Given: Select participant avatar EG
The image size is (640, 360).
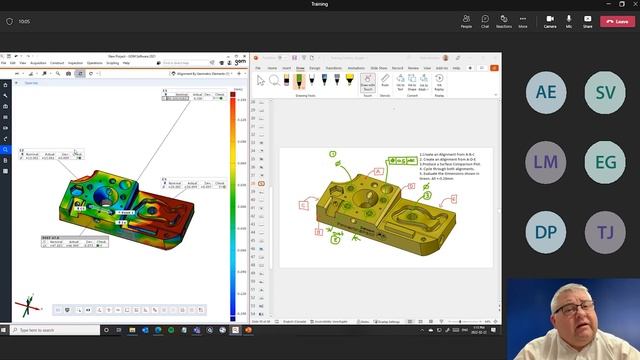Looking at the screenshot, I should [x=605, y=162].
